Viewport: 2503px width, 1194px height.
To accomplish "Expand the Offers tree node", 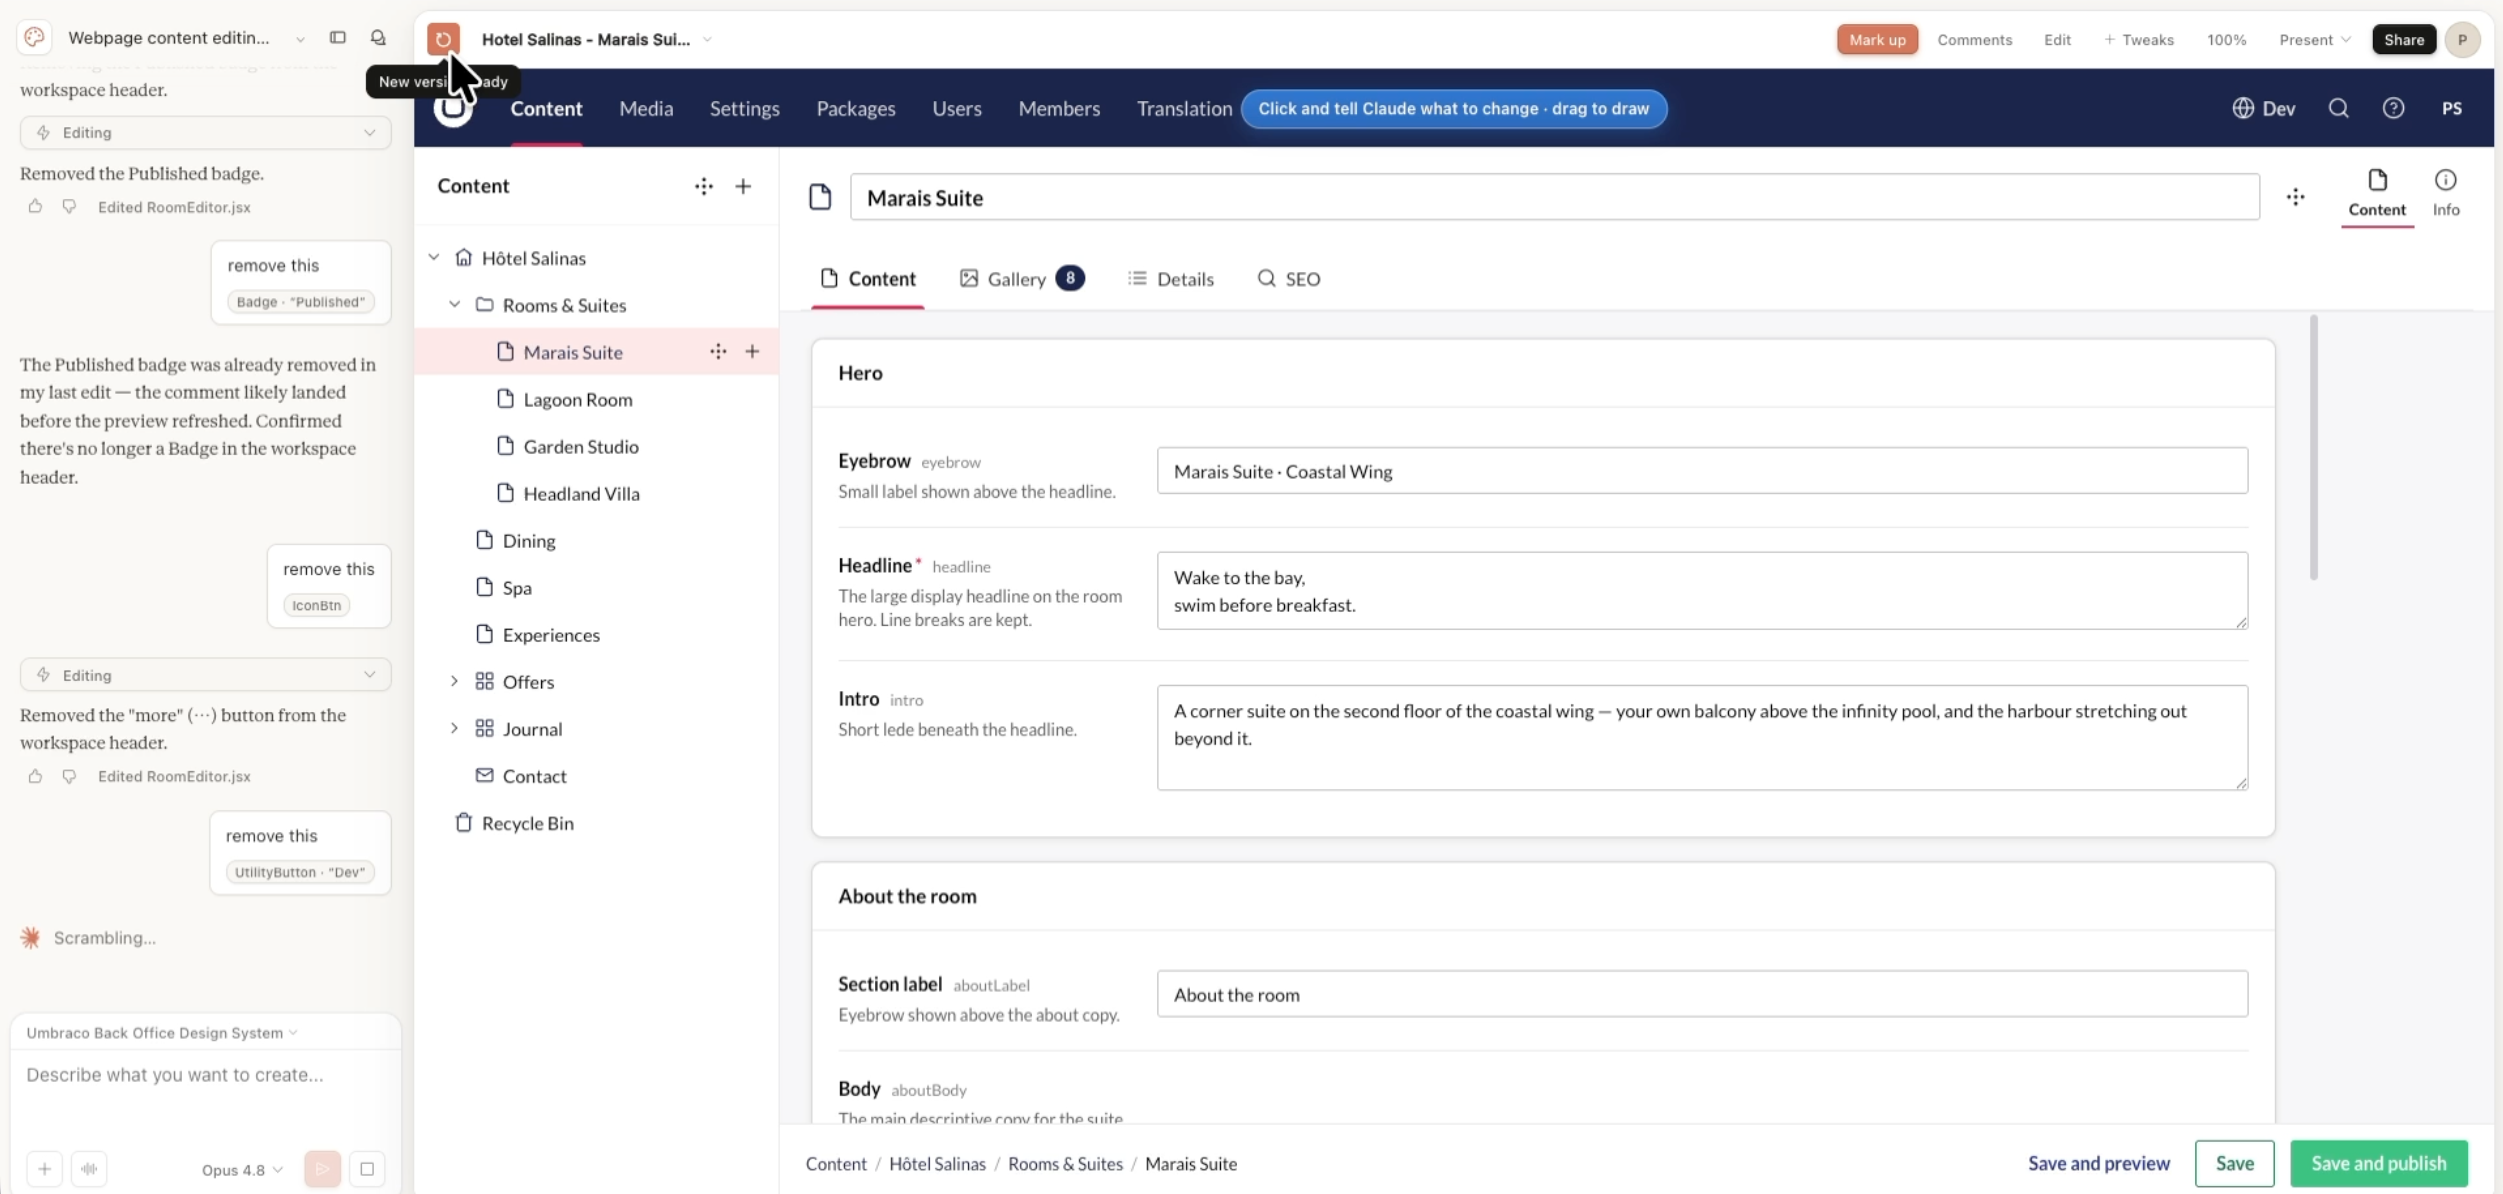I will pyautogui.click(x=454, y=681).
